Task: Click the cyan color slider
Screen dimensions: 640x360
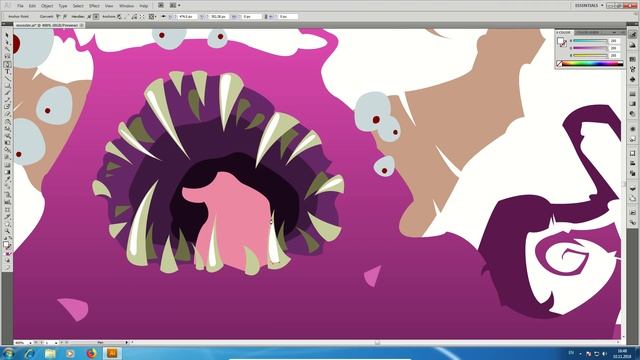Action: point(590,41)
